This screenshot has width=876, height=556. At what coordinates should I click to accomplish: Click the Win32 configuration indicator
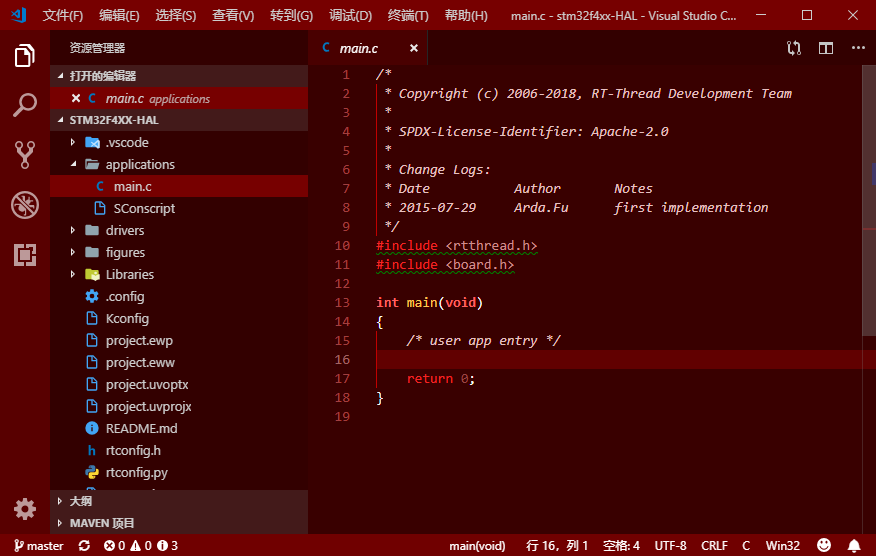click(x=783, y=545)
